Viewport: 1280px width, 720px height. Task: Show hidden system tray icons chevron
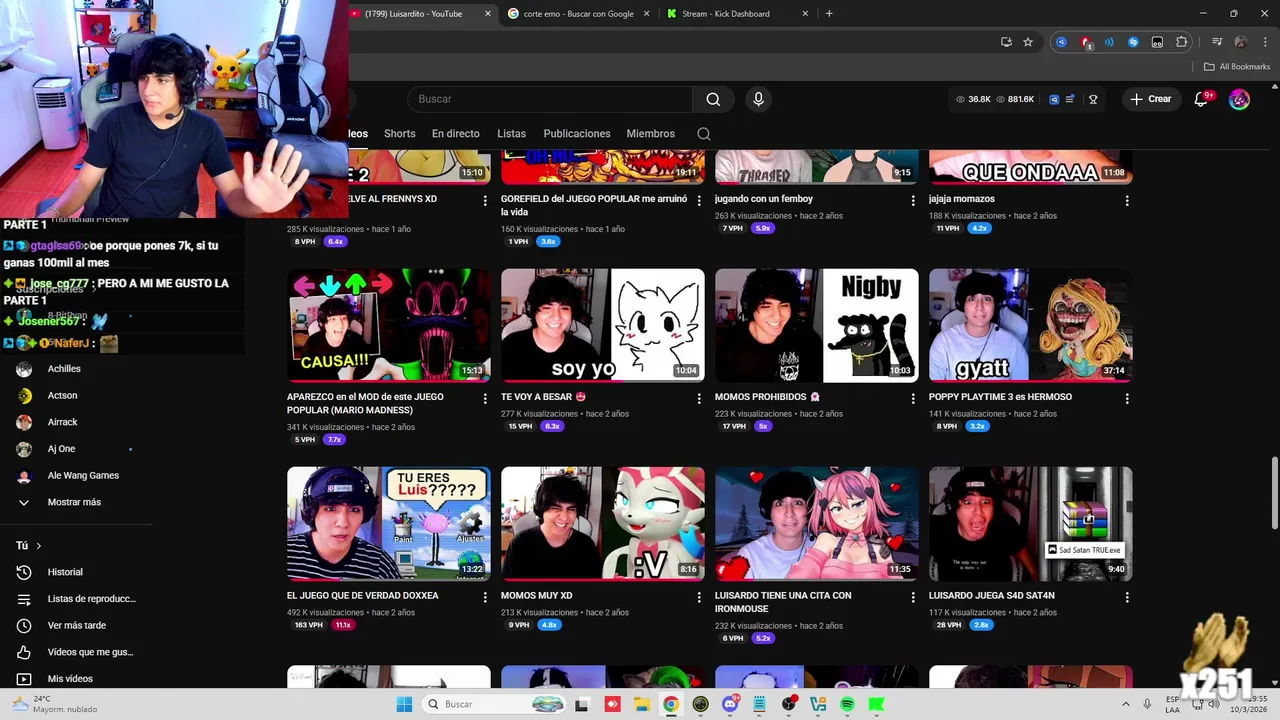1125,704
